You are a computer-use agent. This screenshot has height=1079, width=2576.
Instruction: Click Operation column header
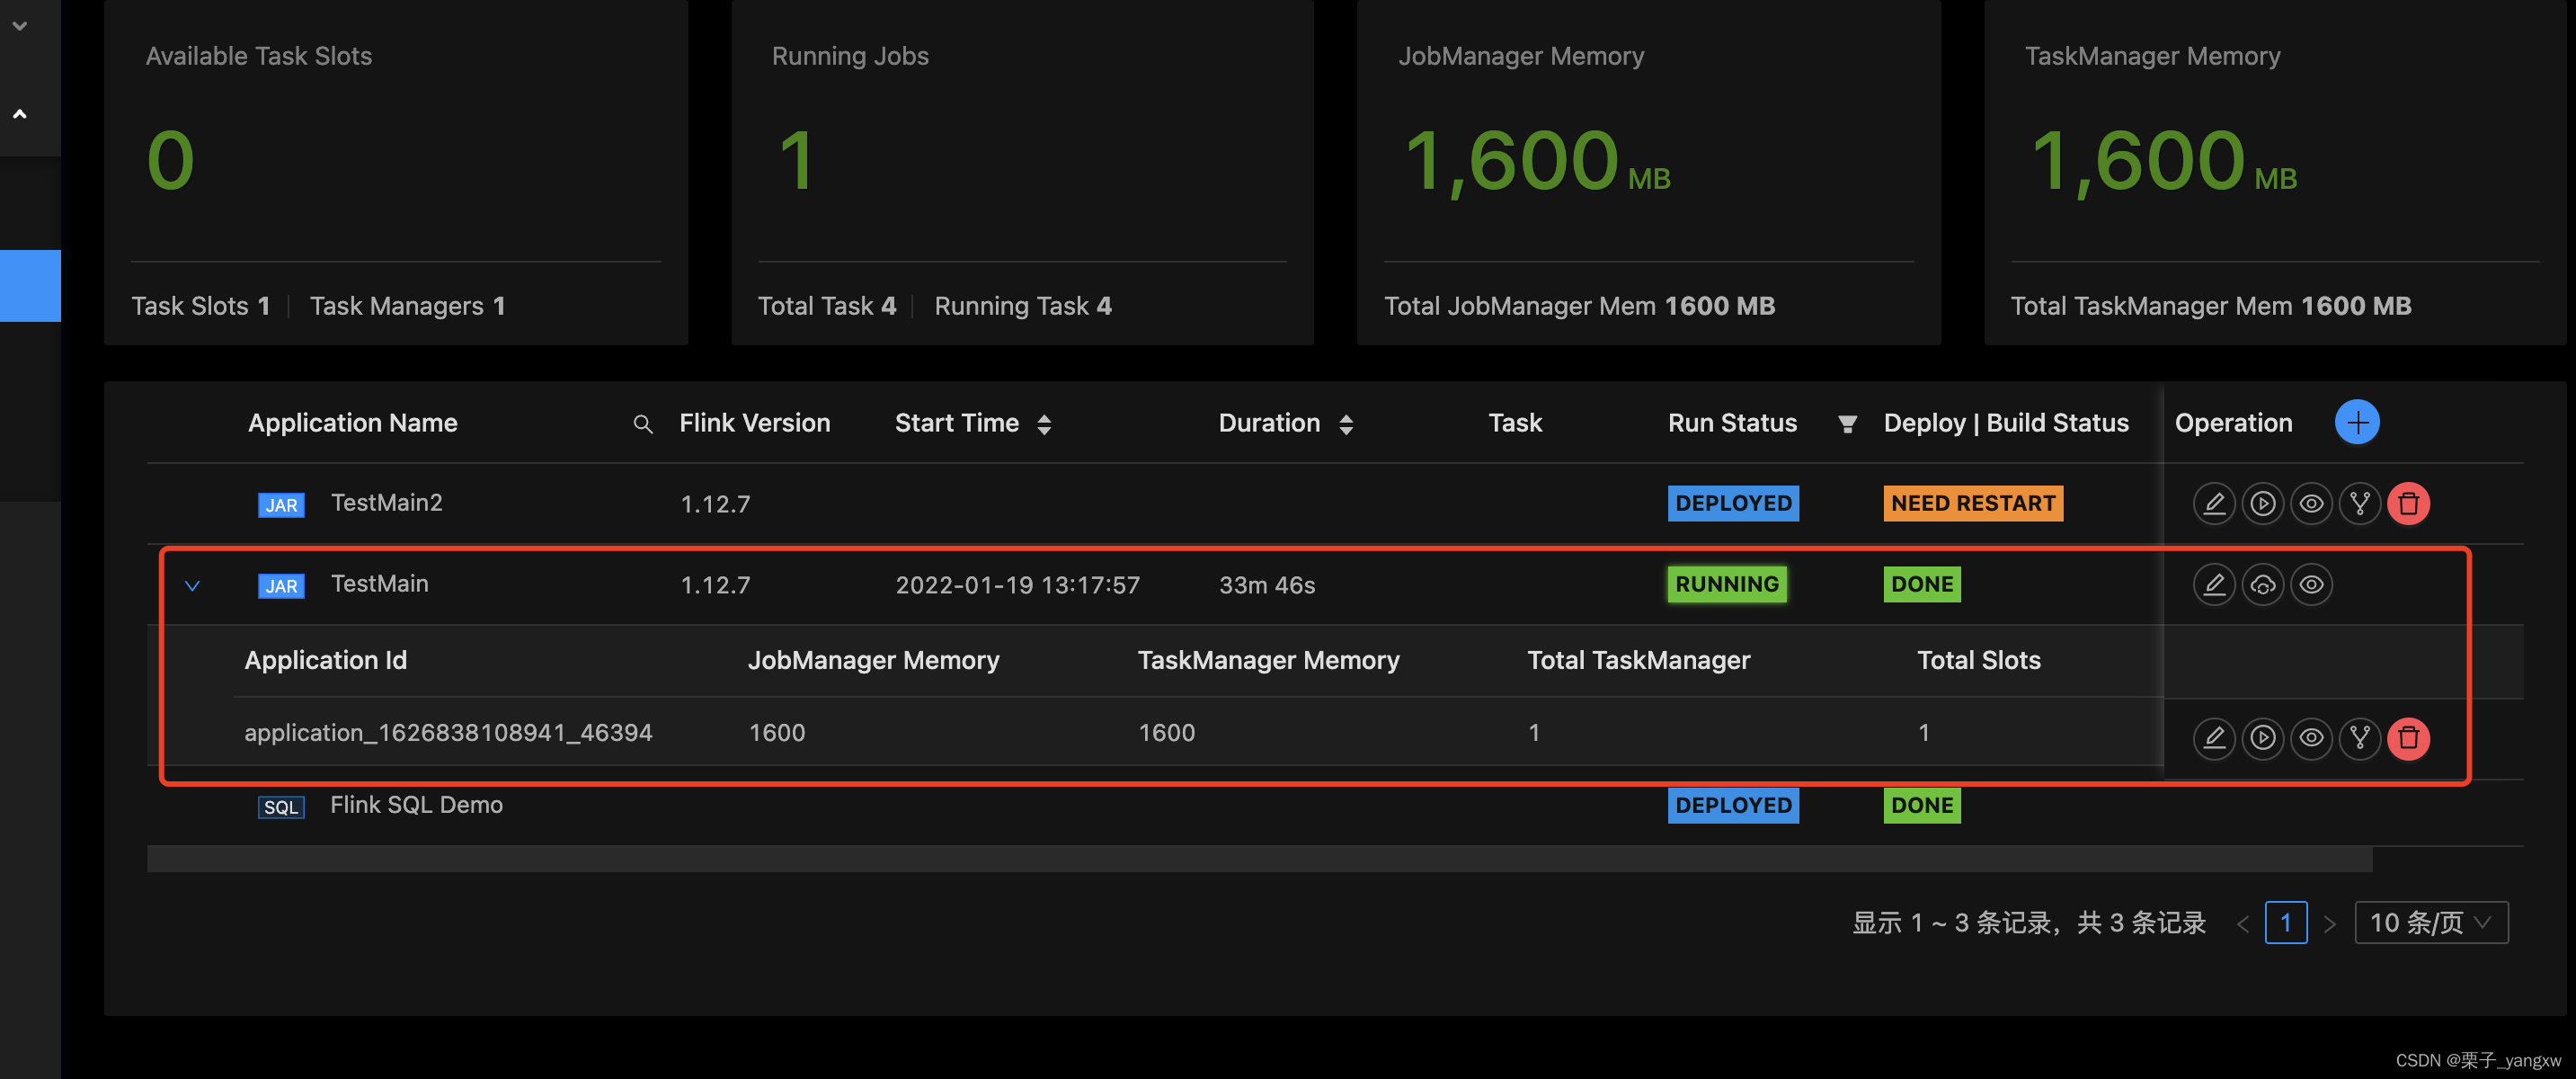2232,423
